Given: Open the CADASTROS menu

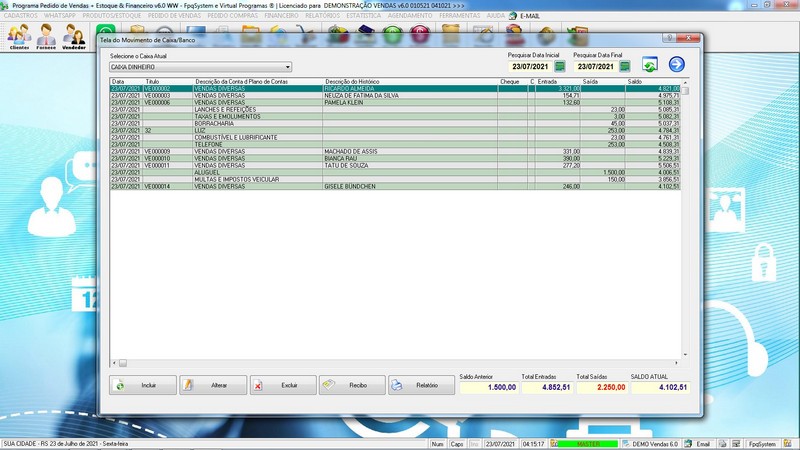Looking at the screenshot, I should click(20, 16).
